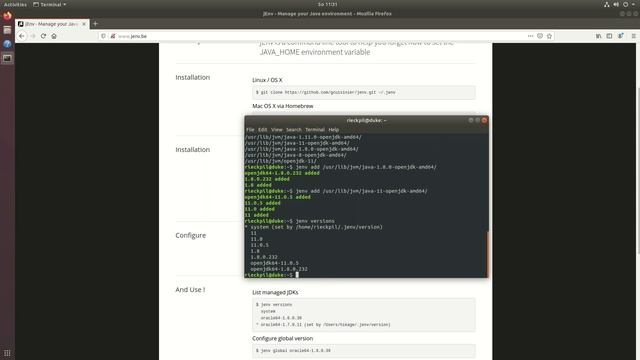Minimize the terminal window
Viewport: 640px width, 360px height.
tap(471, 120)
